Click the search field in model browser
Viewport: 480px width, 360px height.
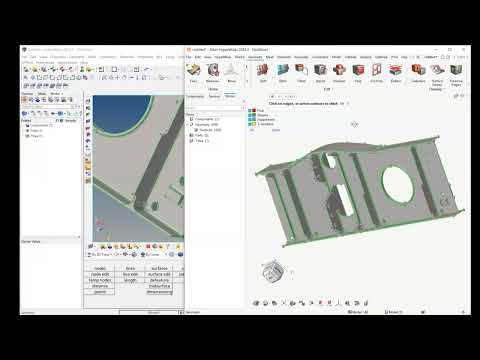pos(213,108)
